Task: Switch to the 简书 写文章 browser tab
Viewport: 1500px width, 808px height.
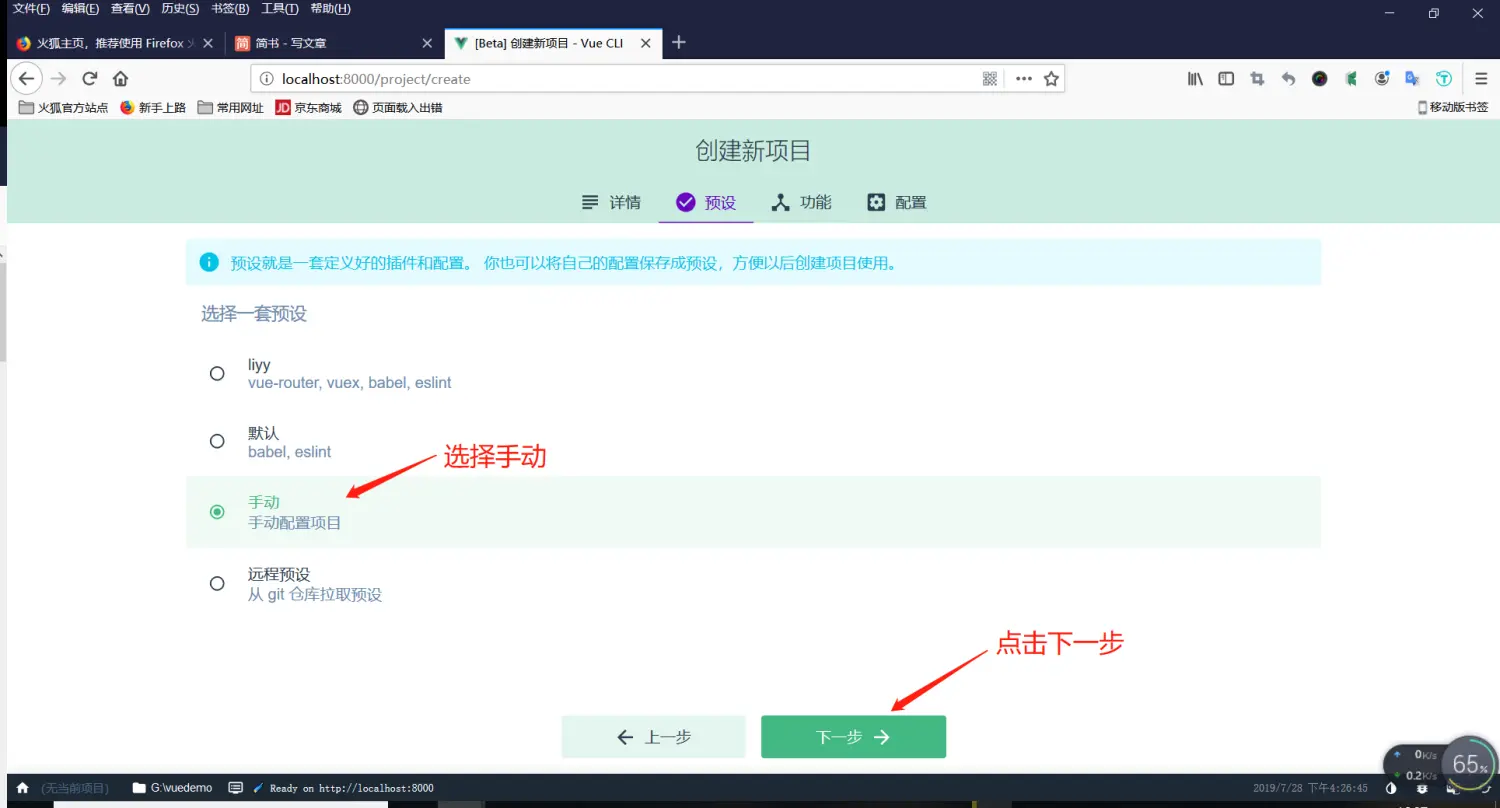Action: point(333,43)
